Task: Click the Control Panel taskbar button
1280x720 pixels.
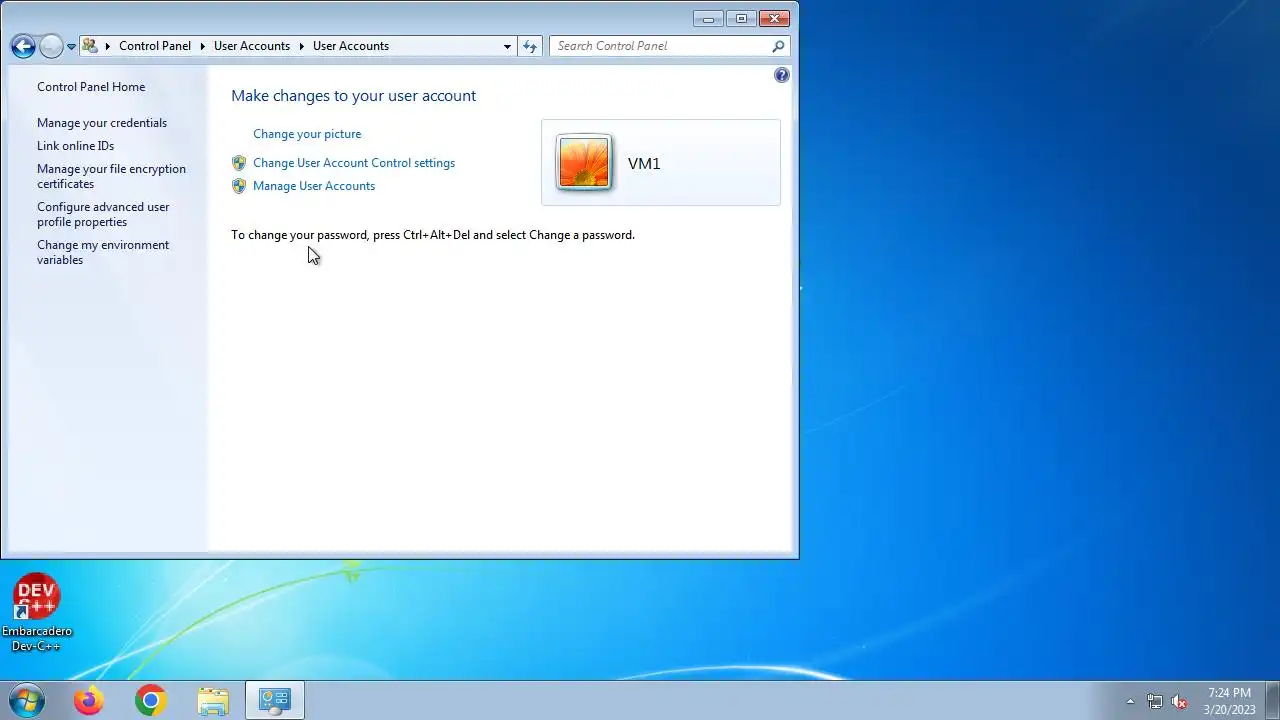Action: tap(275, 701)
